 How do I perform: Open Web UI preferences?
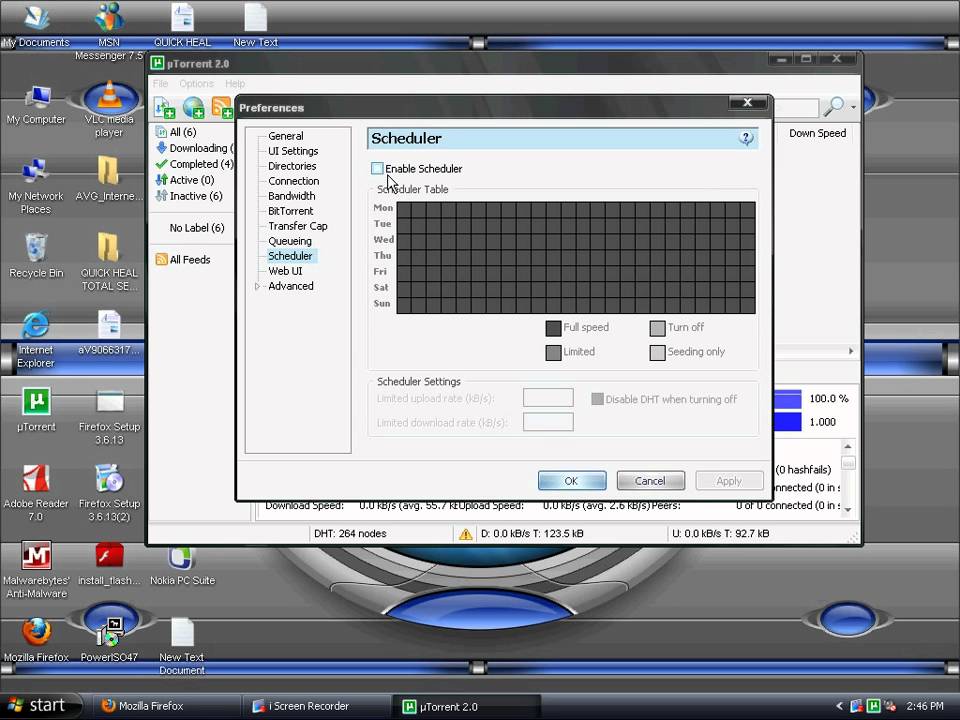(285, 271)
